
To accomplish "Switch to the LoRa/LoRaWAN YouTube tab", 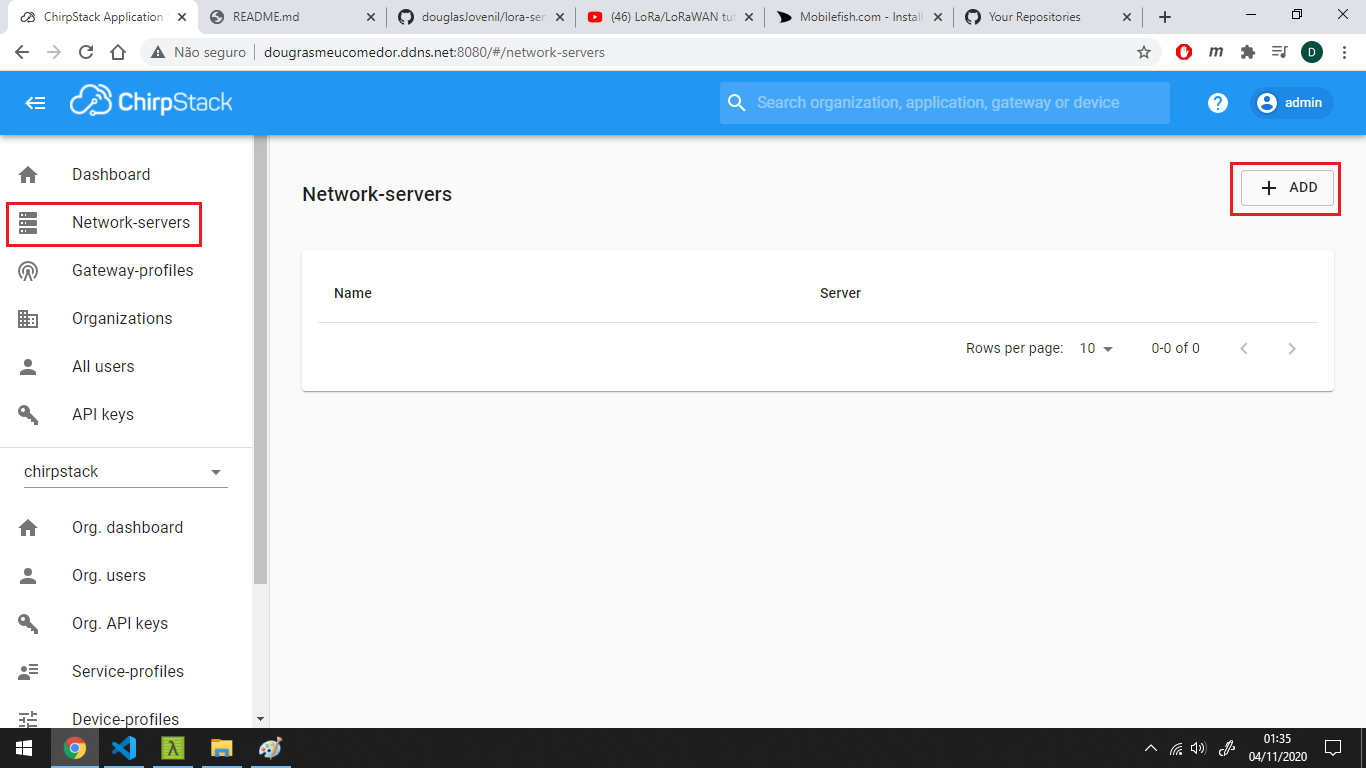I will pos(670,17).
